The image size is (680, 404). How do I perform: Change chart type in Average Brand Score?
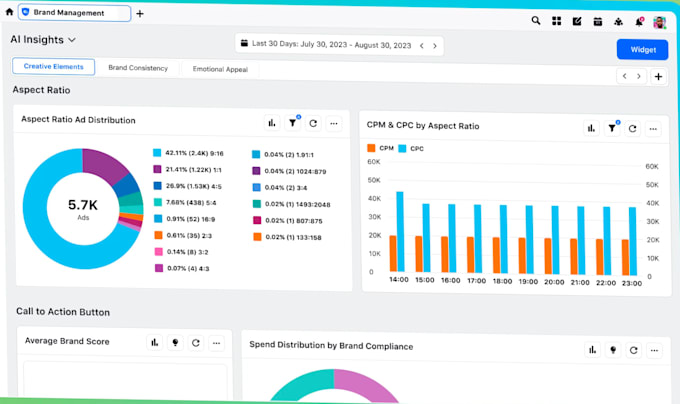point(155,342)
